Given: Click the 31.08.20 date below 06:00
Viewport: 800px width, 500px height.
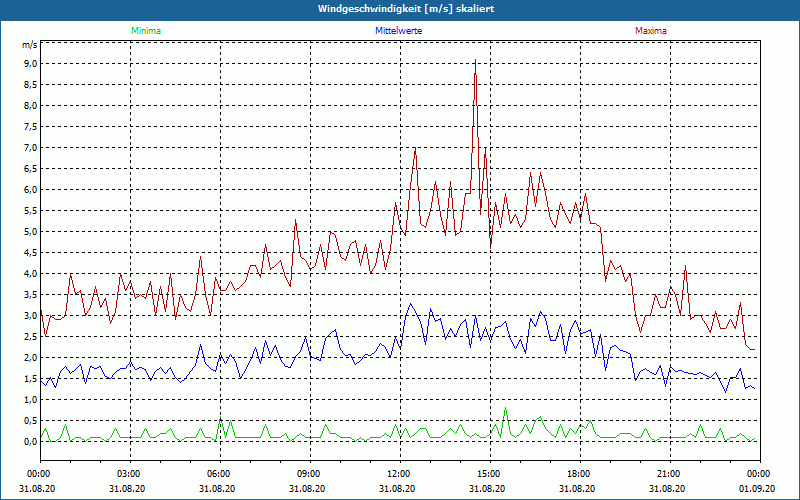Looking at the screenshot, I should click(217, 488).
